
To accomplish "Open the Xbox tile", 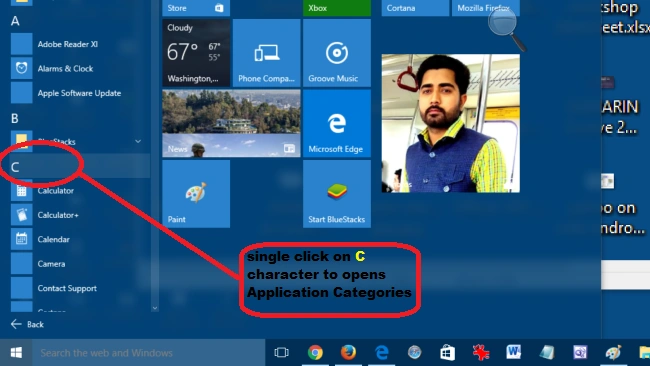I will pos(337,8).
